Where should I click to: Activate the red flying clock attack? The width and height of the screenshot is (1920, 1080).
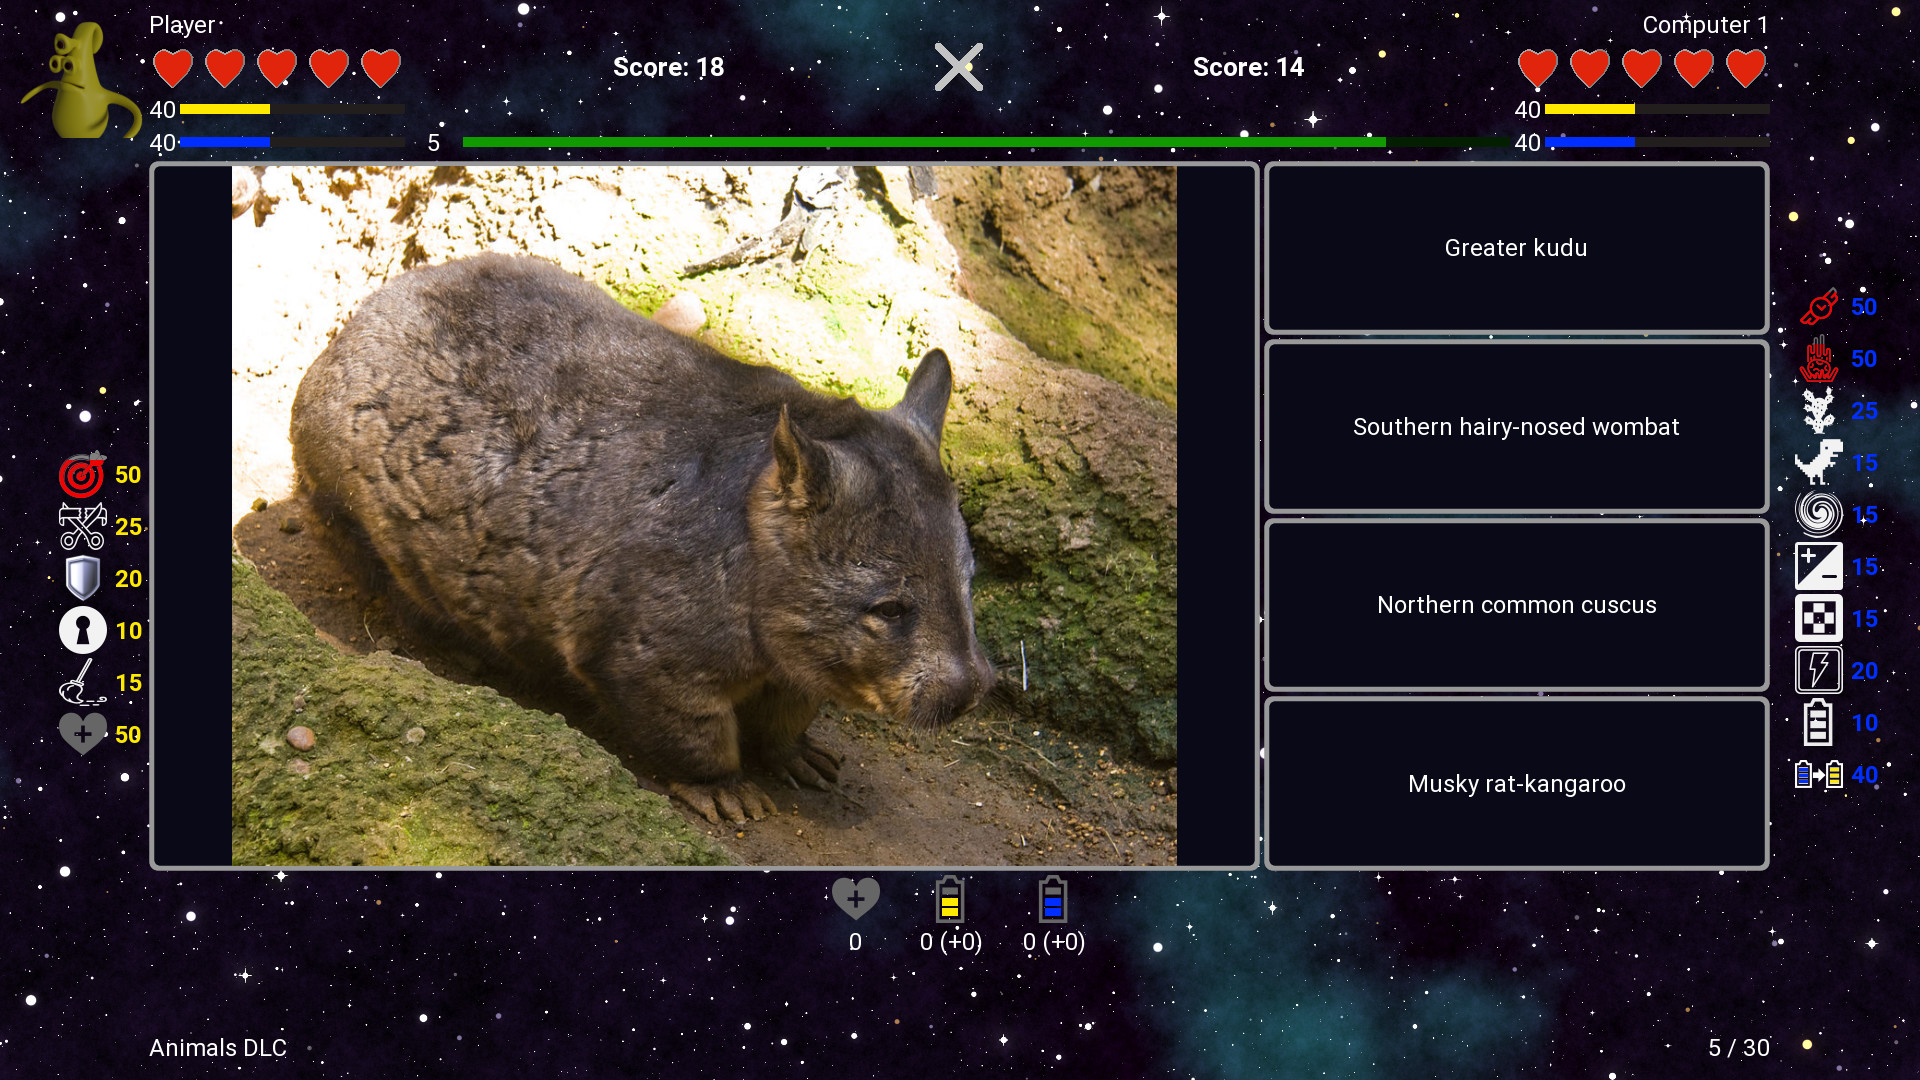pos(1820,307)
